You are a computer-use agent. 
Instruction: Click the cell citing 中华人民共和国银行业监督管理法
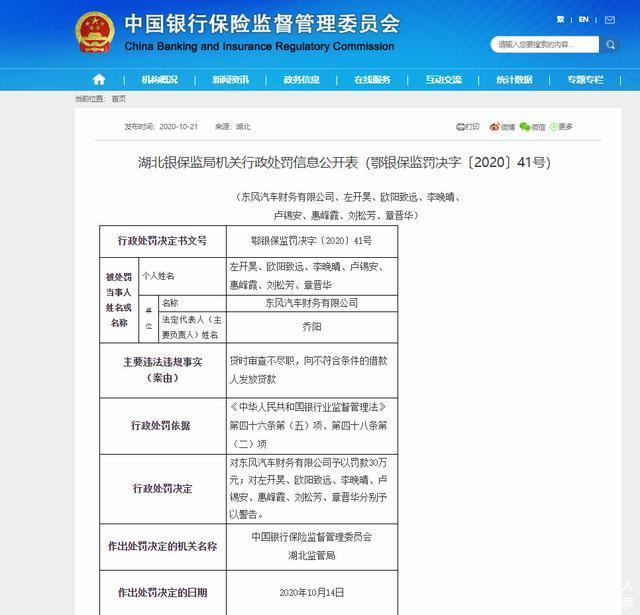tap(312, 426)
